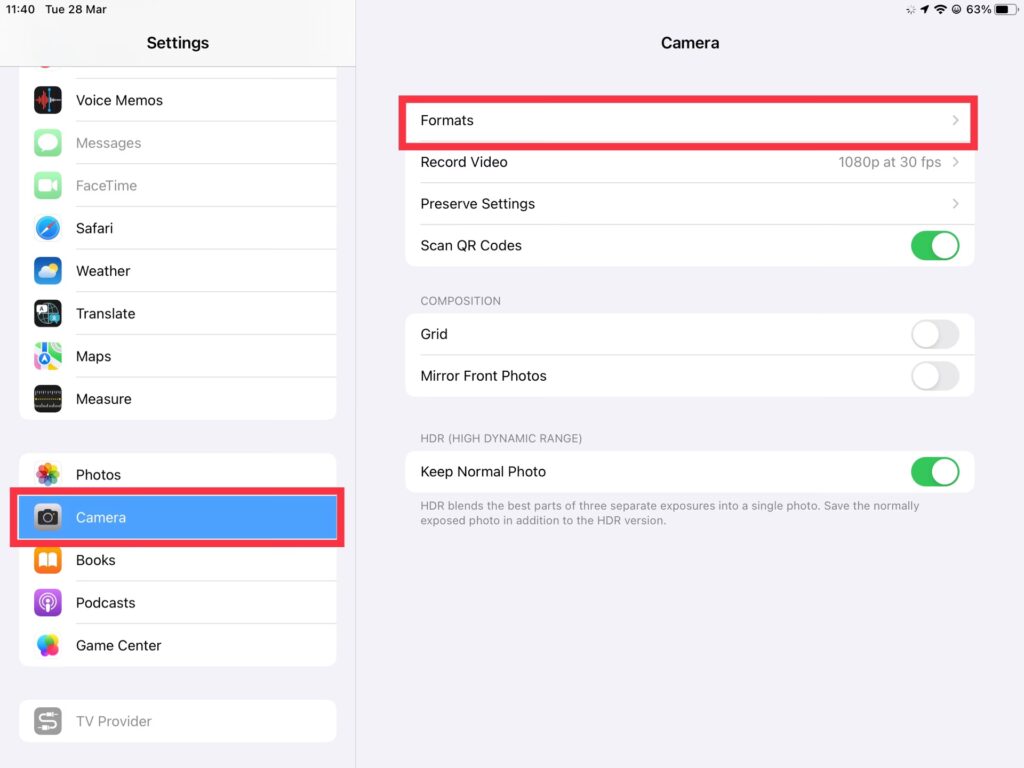Open TV Provider settings row
This screenshot has width=1024, height=768.
(178, 721)
